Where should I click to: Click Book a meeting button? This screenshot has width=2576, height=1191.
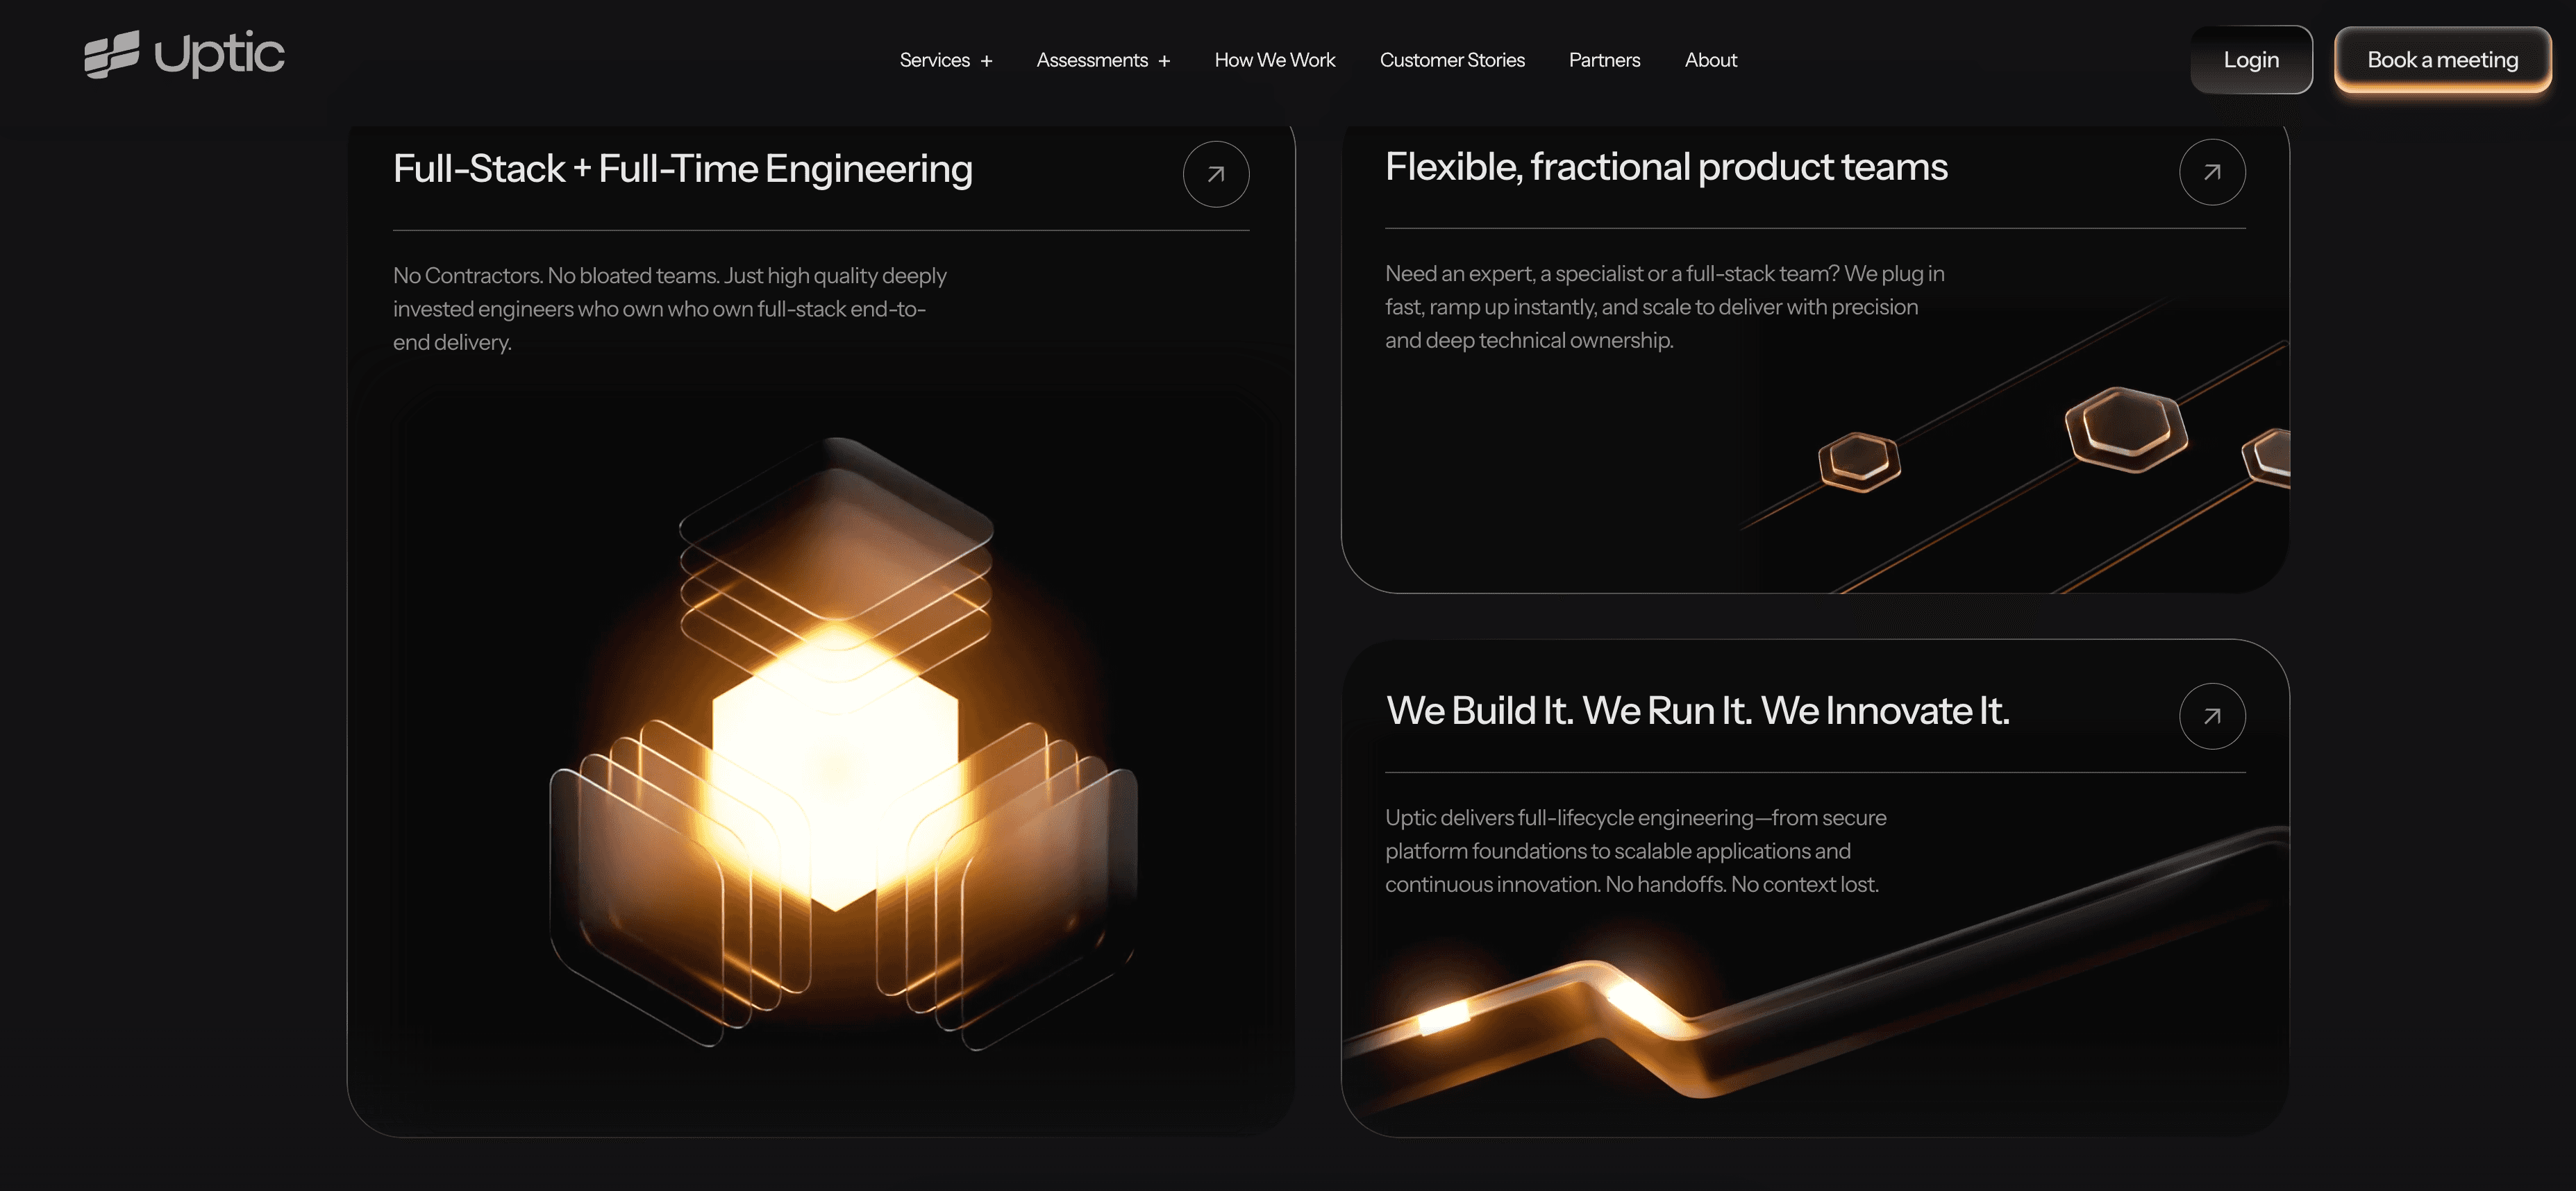pyautogui.click(x=2441, y=60)
